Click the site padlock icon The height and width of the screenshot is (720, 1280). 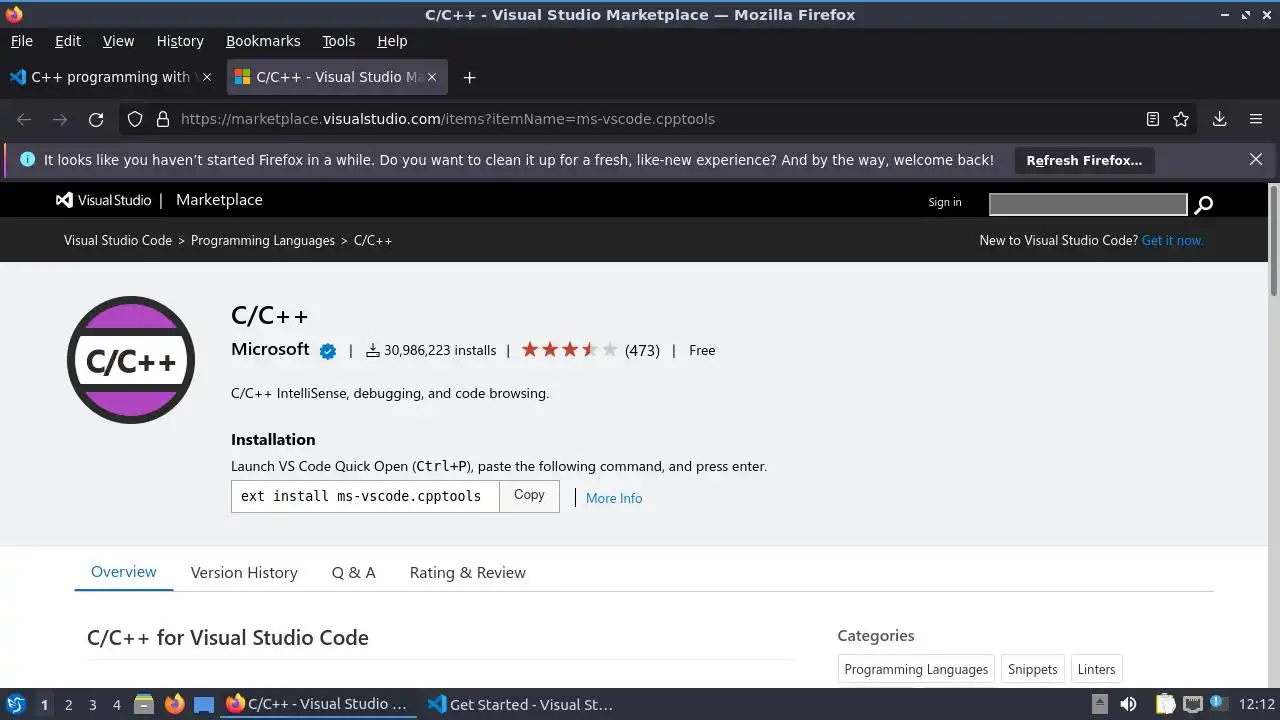pos(163,119)
